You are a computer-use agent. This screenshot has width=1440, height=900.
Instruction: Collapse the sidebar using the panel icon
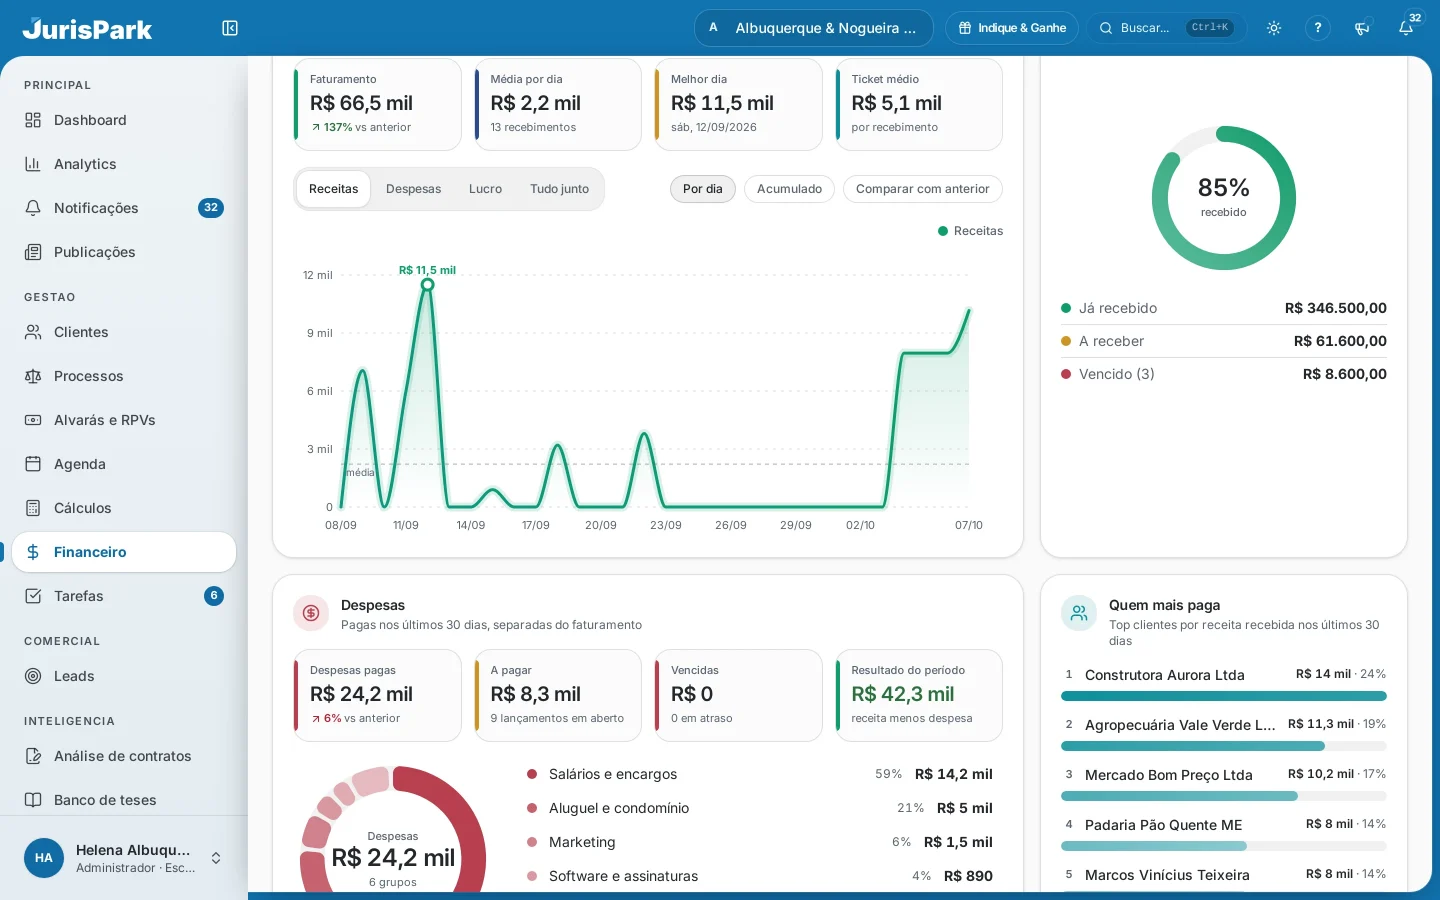tap(230, 28)
